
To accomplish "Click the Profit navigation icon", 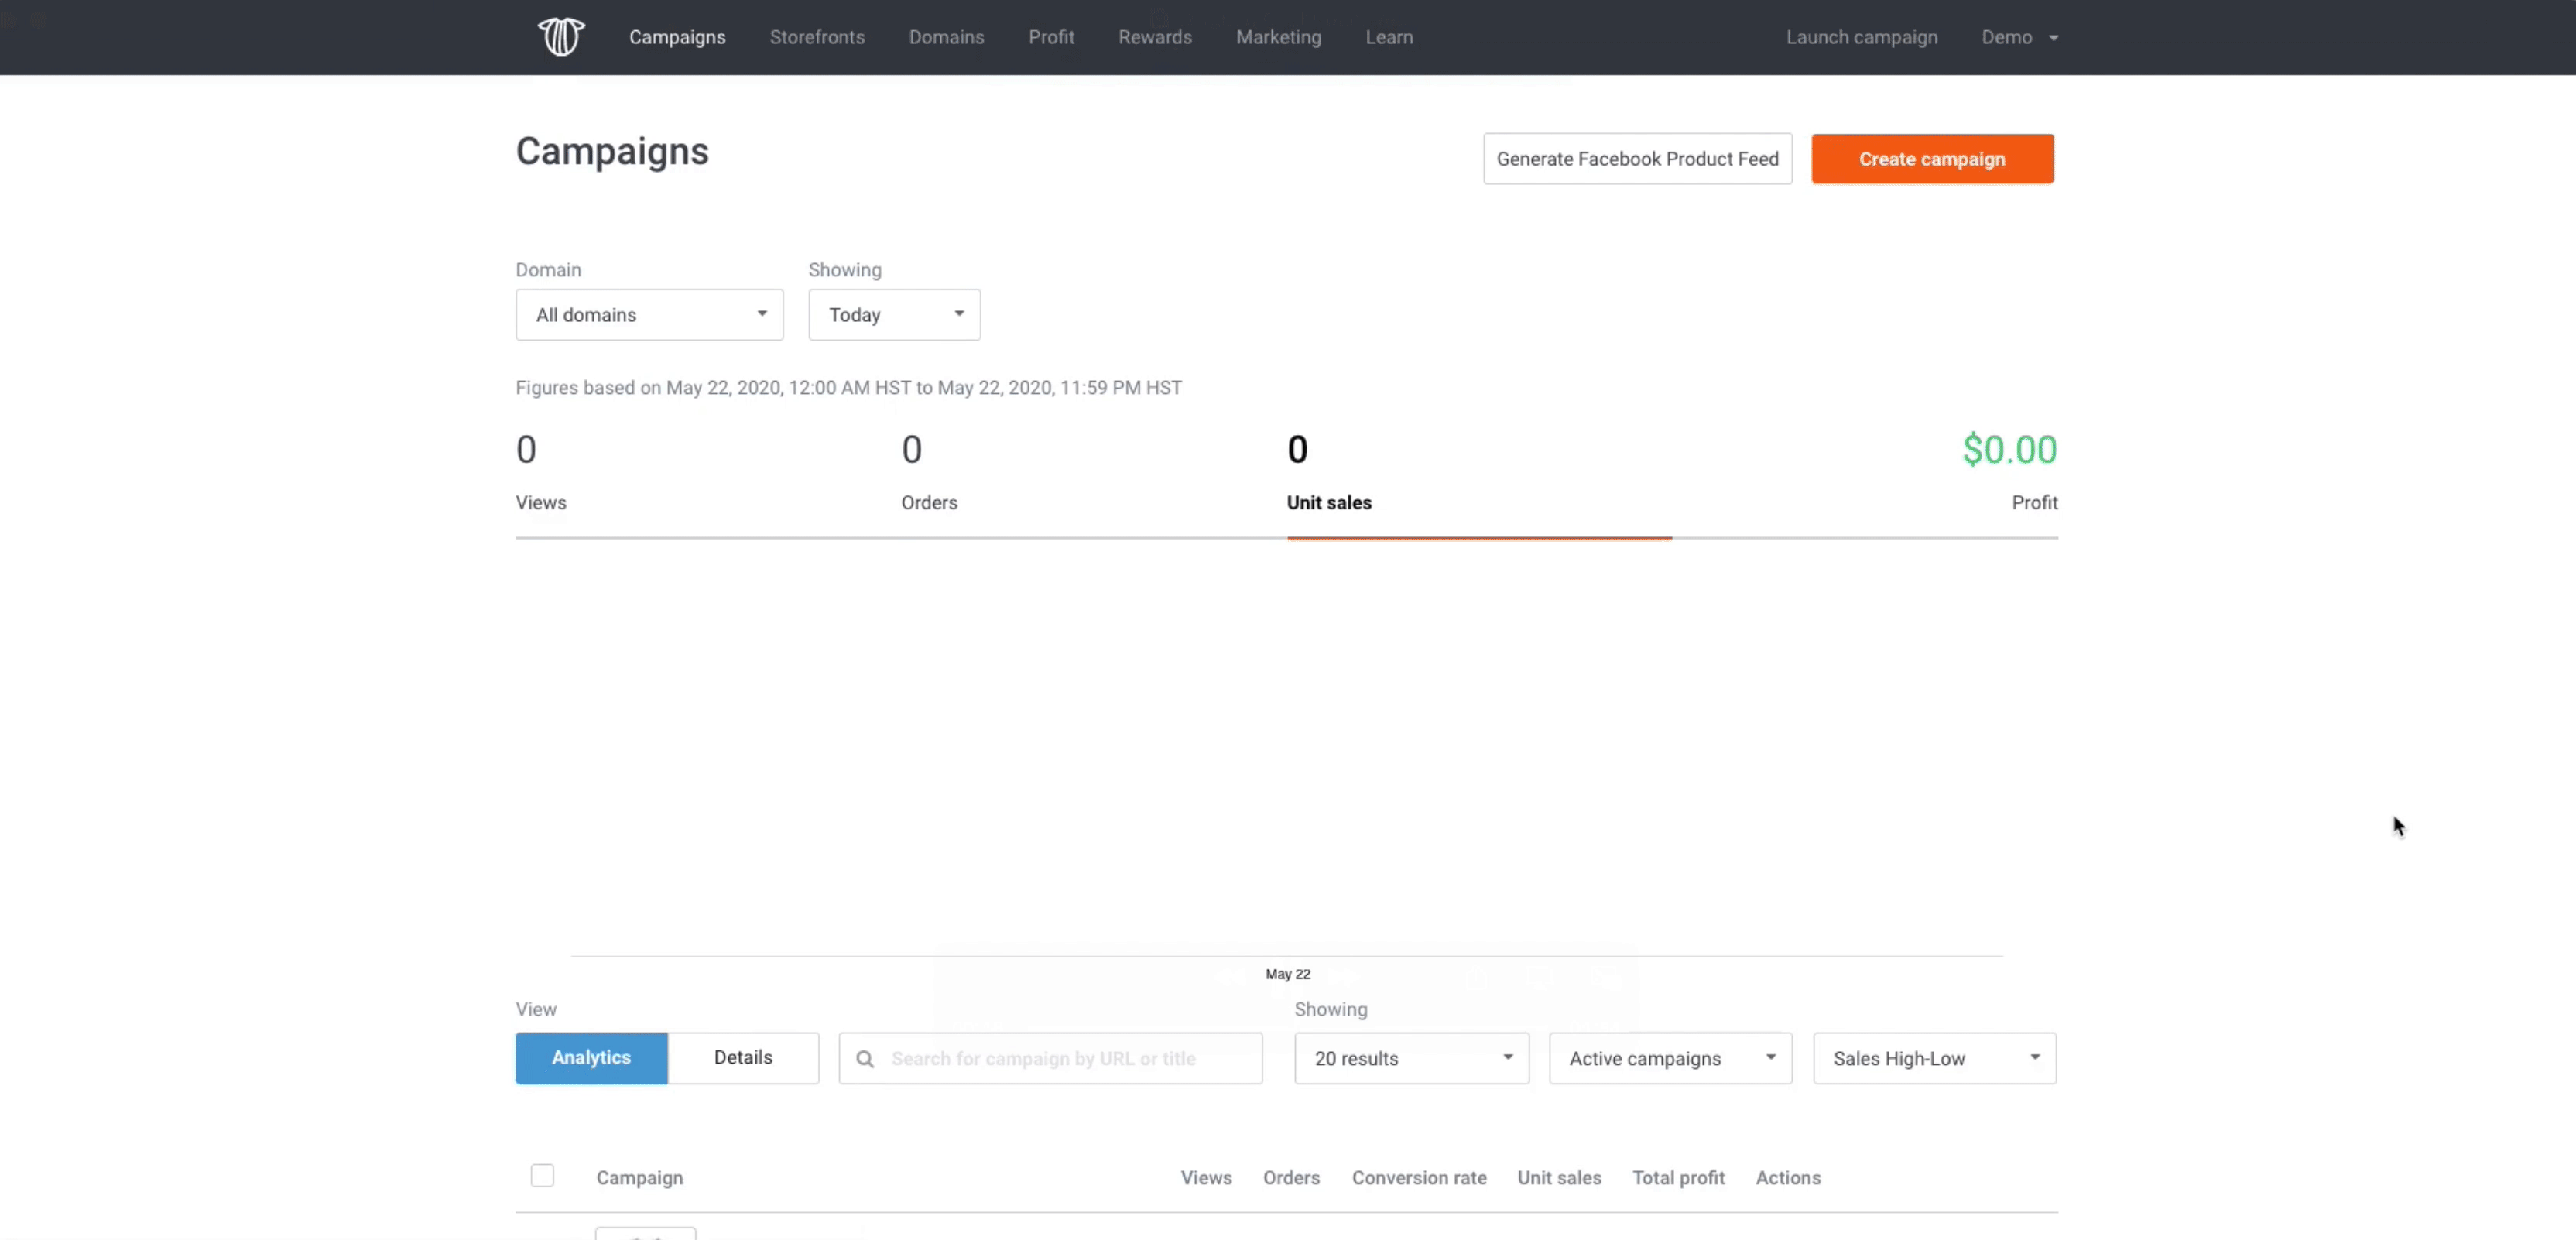I will tap(1051, 36).
